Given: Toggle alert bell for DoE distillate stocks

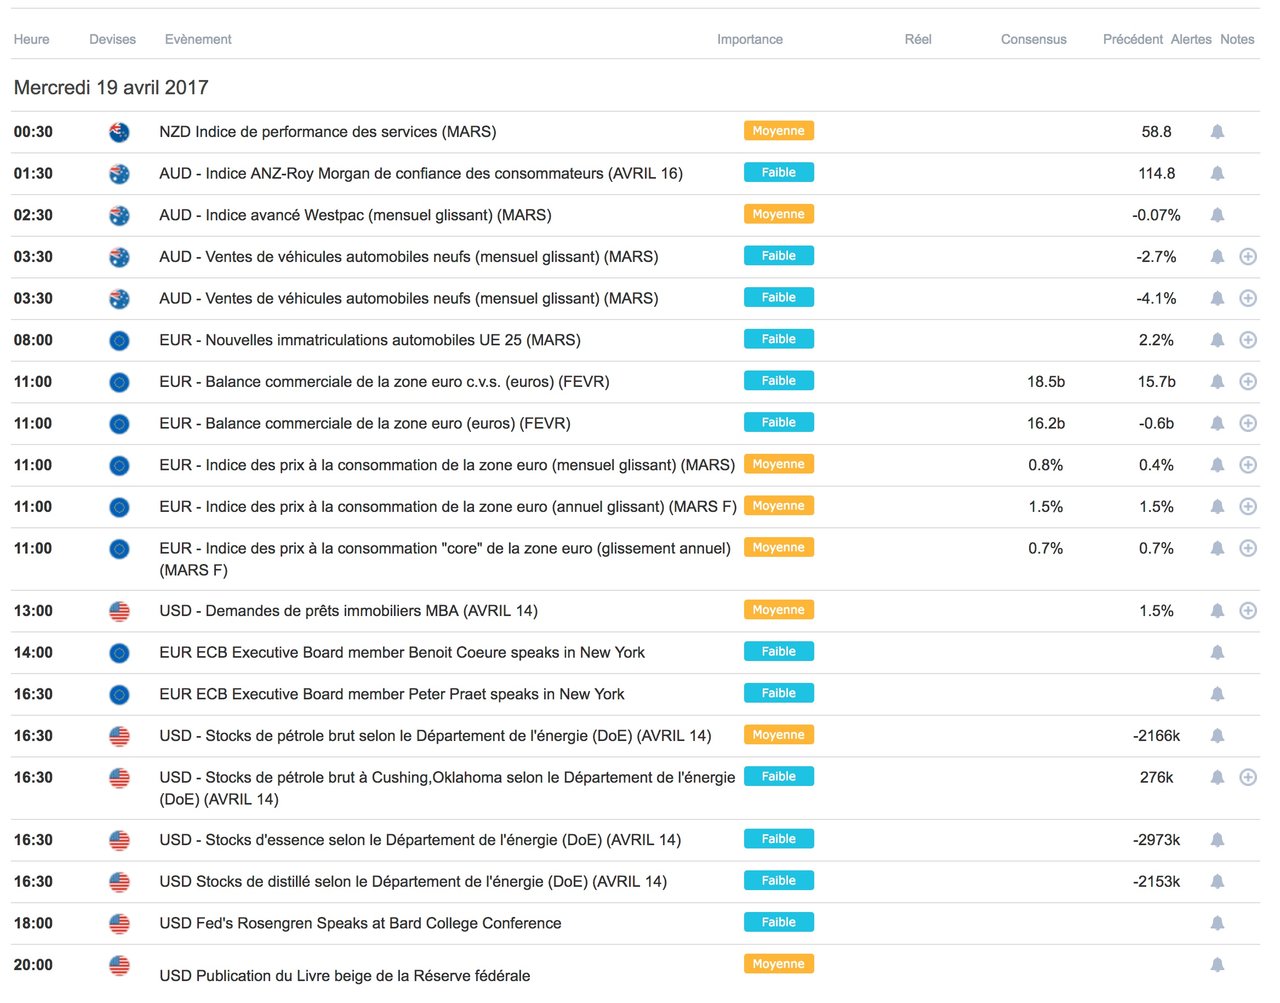Looking at the screenshot, I should click(x=1217, y=882).
